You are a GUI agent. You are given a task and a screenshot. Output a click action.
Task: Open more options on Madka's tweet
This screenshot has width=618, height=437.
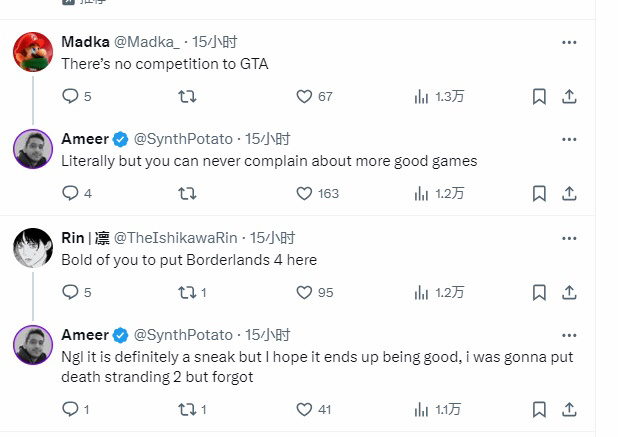point(569,42)
